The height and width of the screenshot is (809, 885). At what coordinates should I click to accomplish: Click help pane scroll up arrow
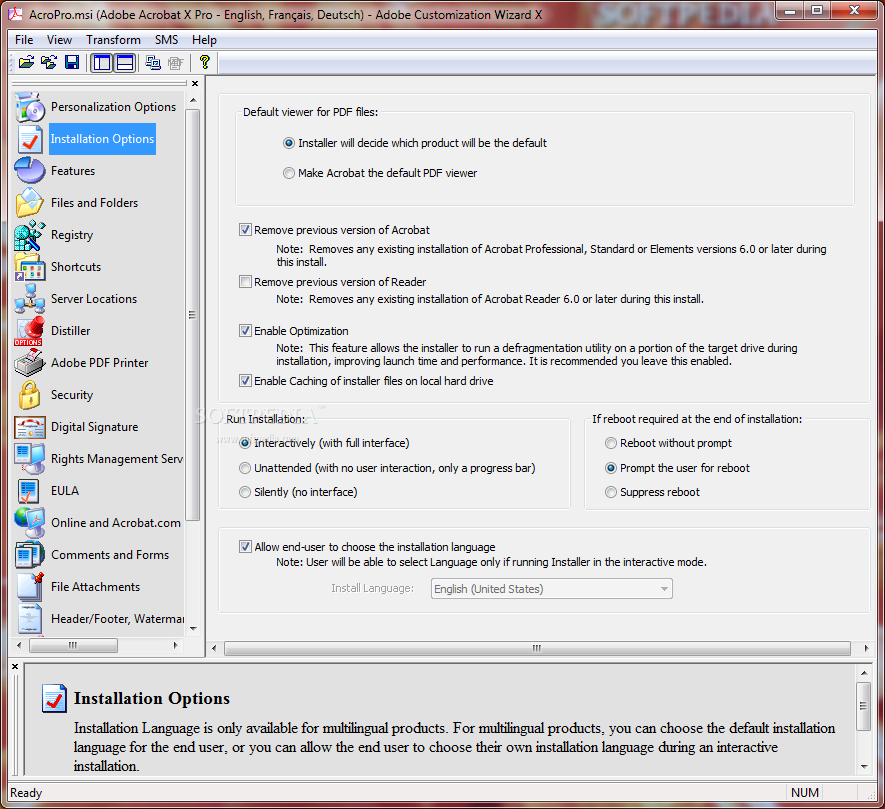coord(864,673)
